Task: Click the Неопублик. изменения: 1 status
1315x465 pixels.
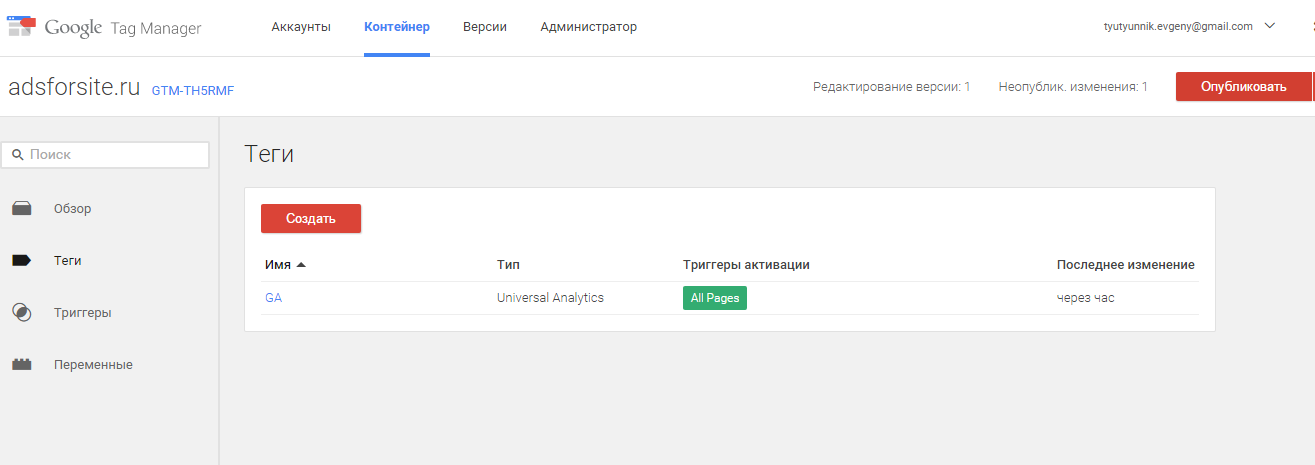Action: coord(1073,87)
